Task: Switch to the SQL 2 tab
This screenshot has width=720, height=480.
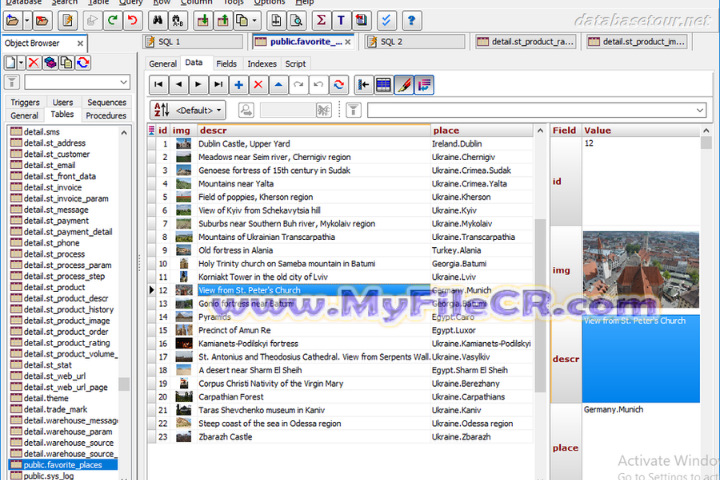Action: (x=415, y=42)
